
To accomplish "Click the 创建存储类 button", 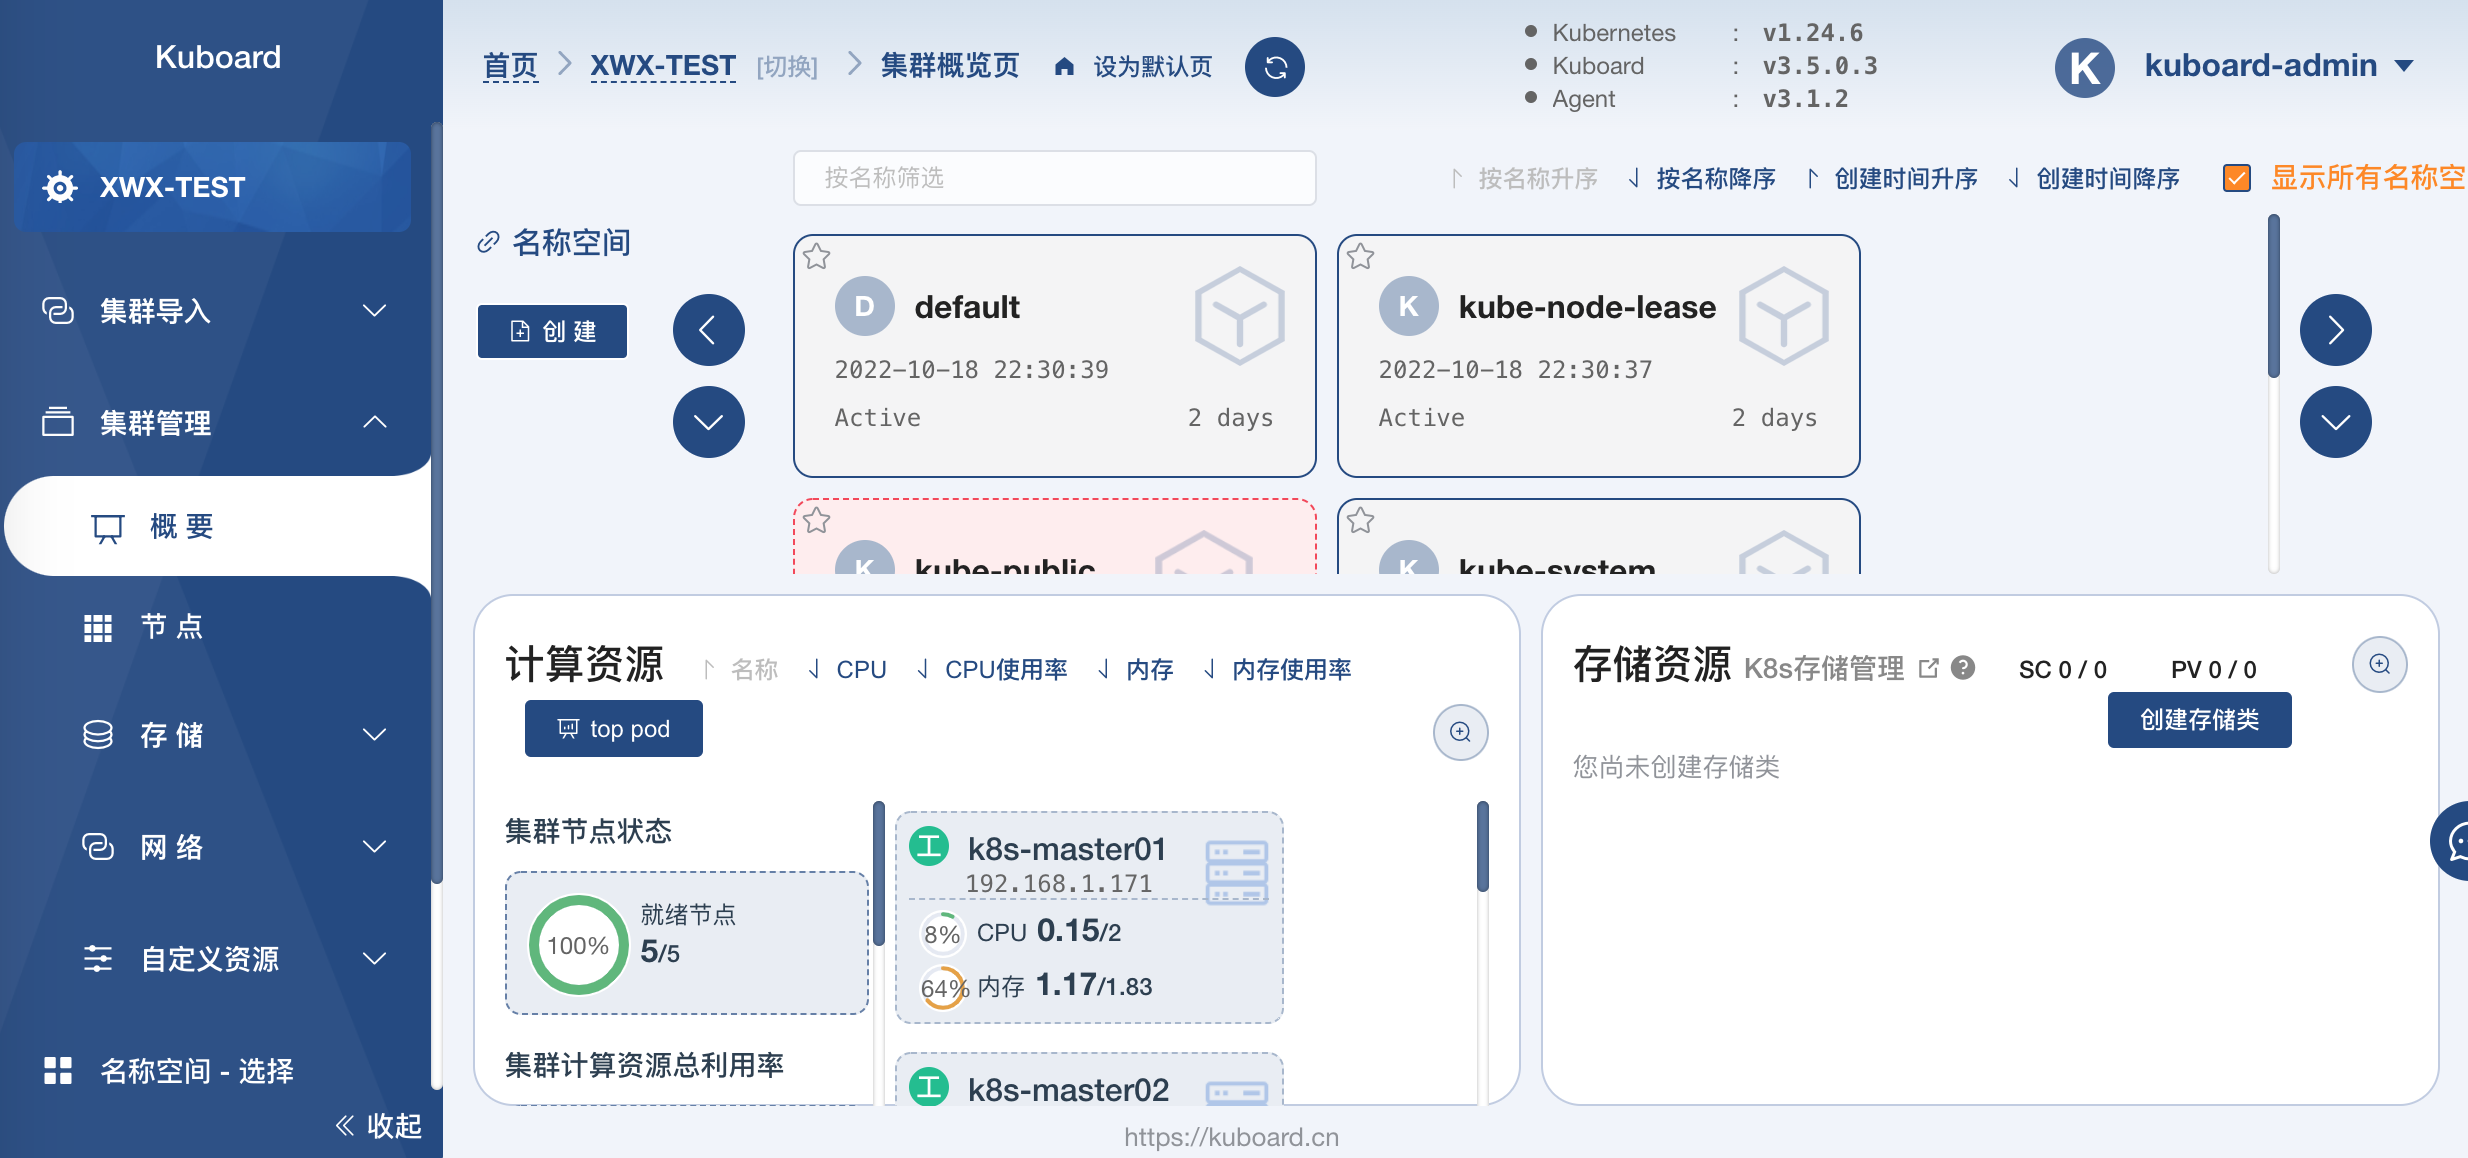I will [x=2198, y=720].
